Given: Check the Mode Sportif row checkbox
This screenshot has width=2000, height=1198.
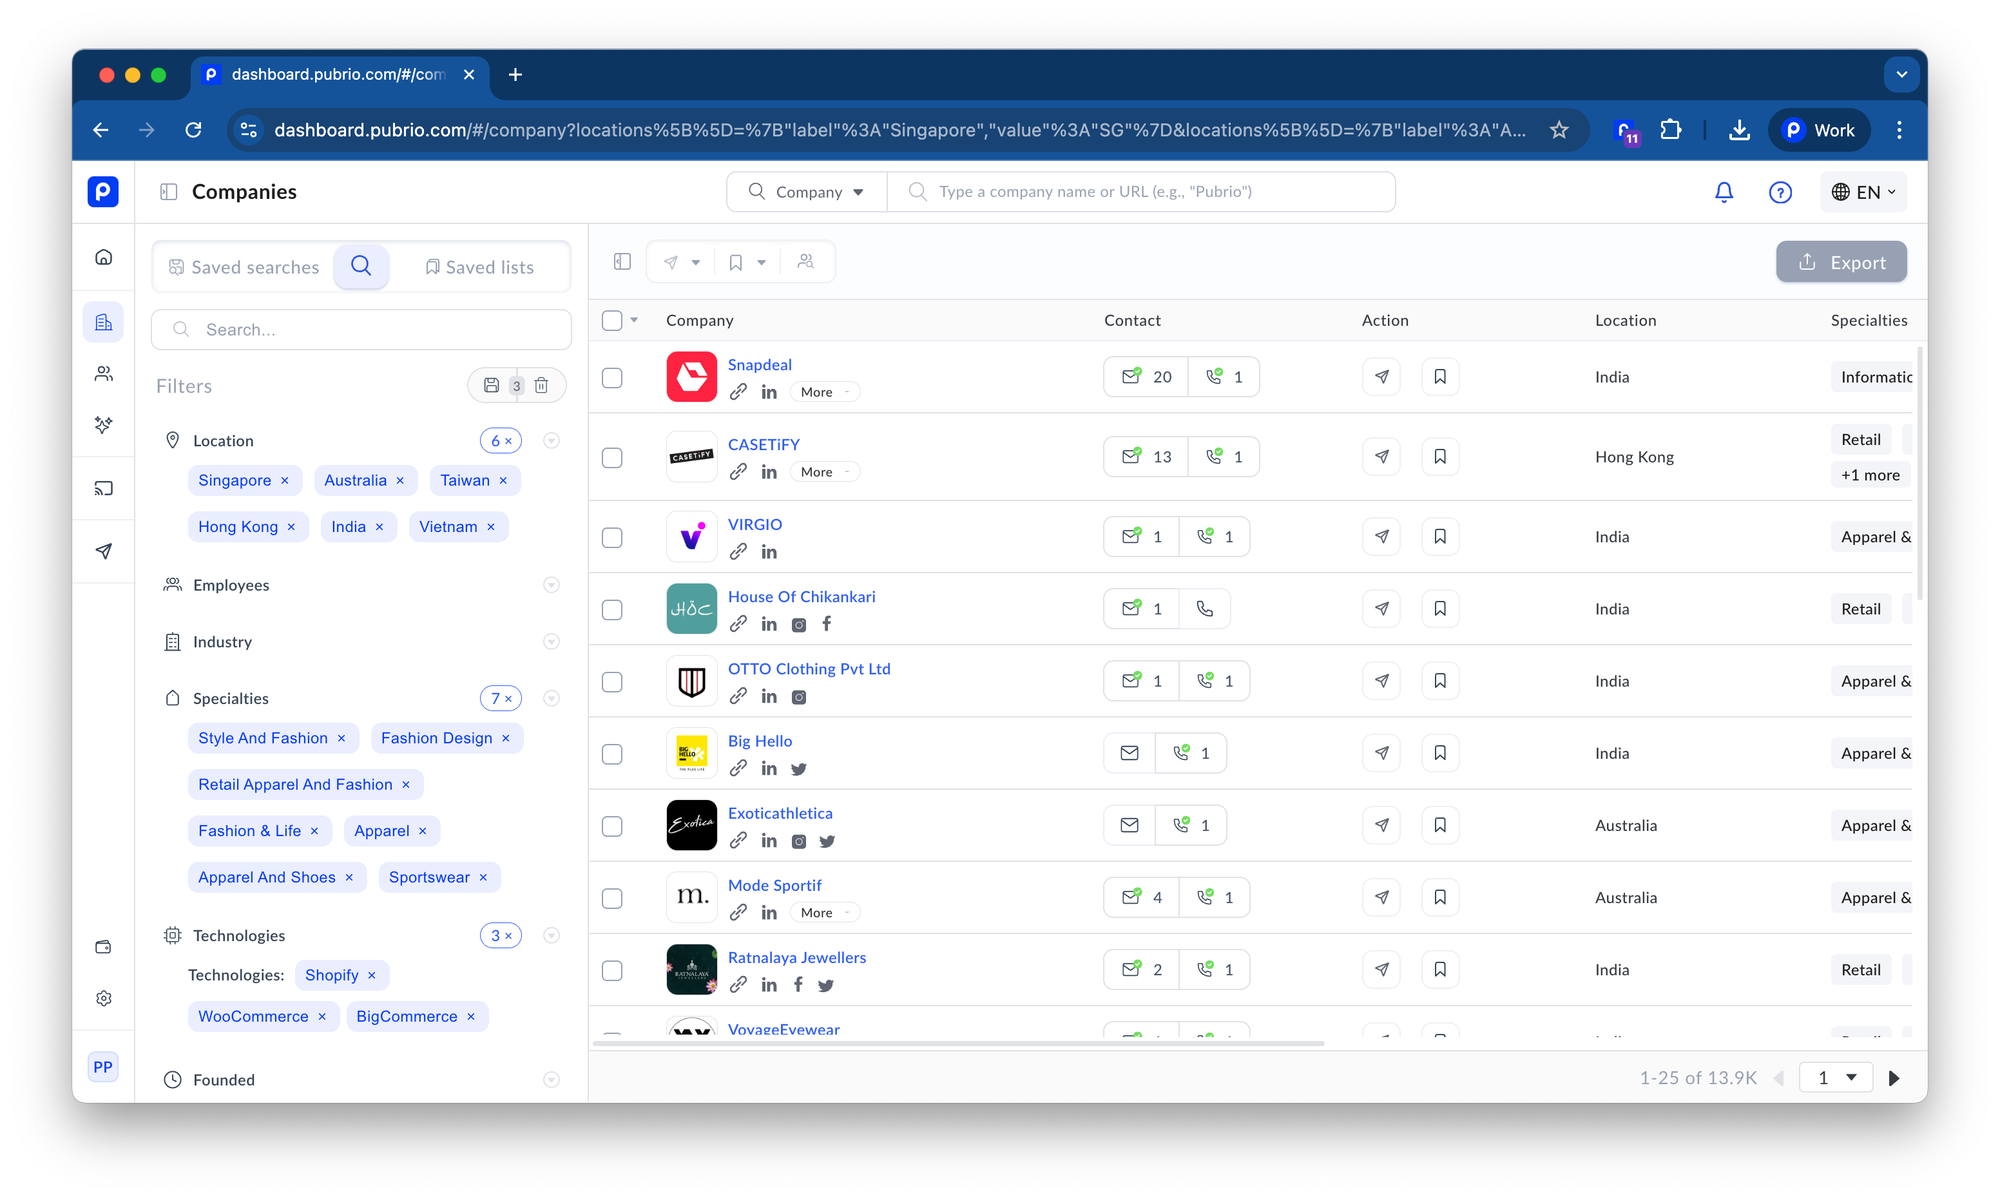Looking at the screenshot, I should pyautogui.click(x=612, y=899).
